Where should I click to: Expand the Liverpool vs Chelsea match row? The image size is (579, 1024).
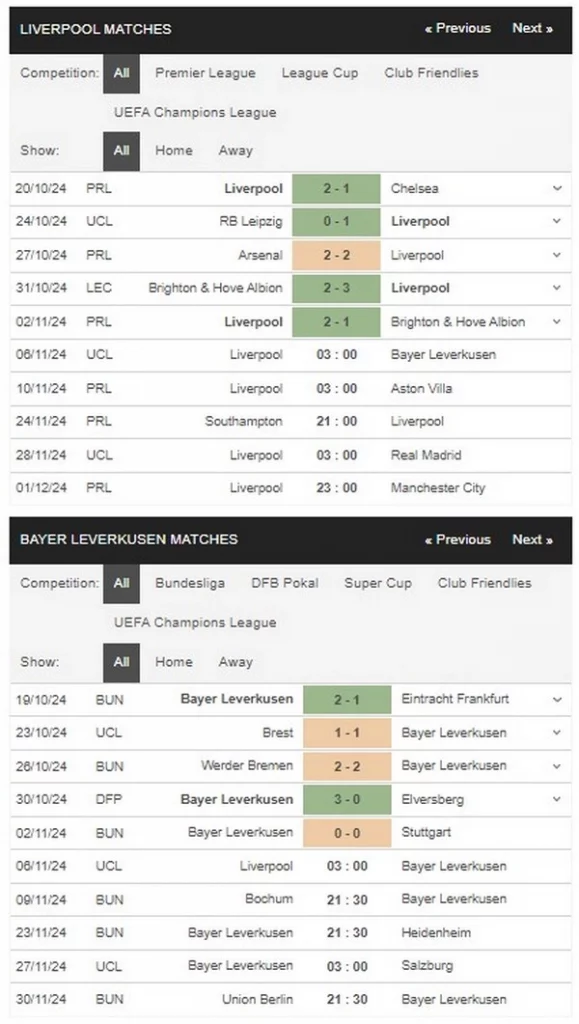(557, 188)
